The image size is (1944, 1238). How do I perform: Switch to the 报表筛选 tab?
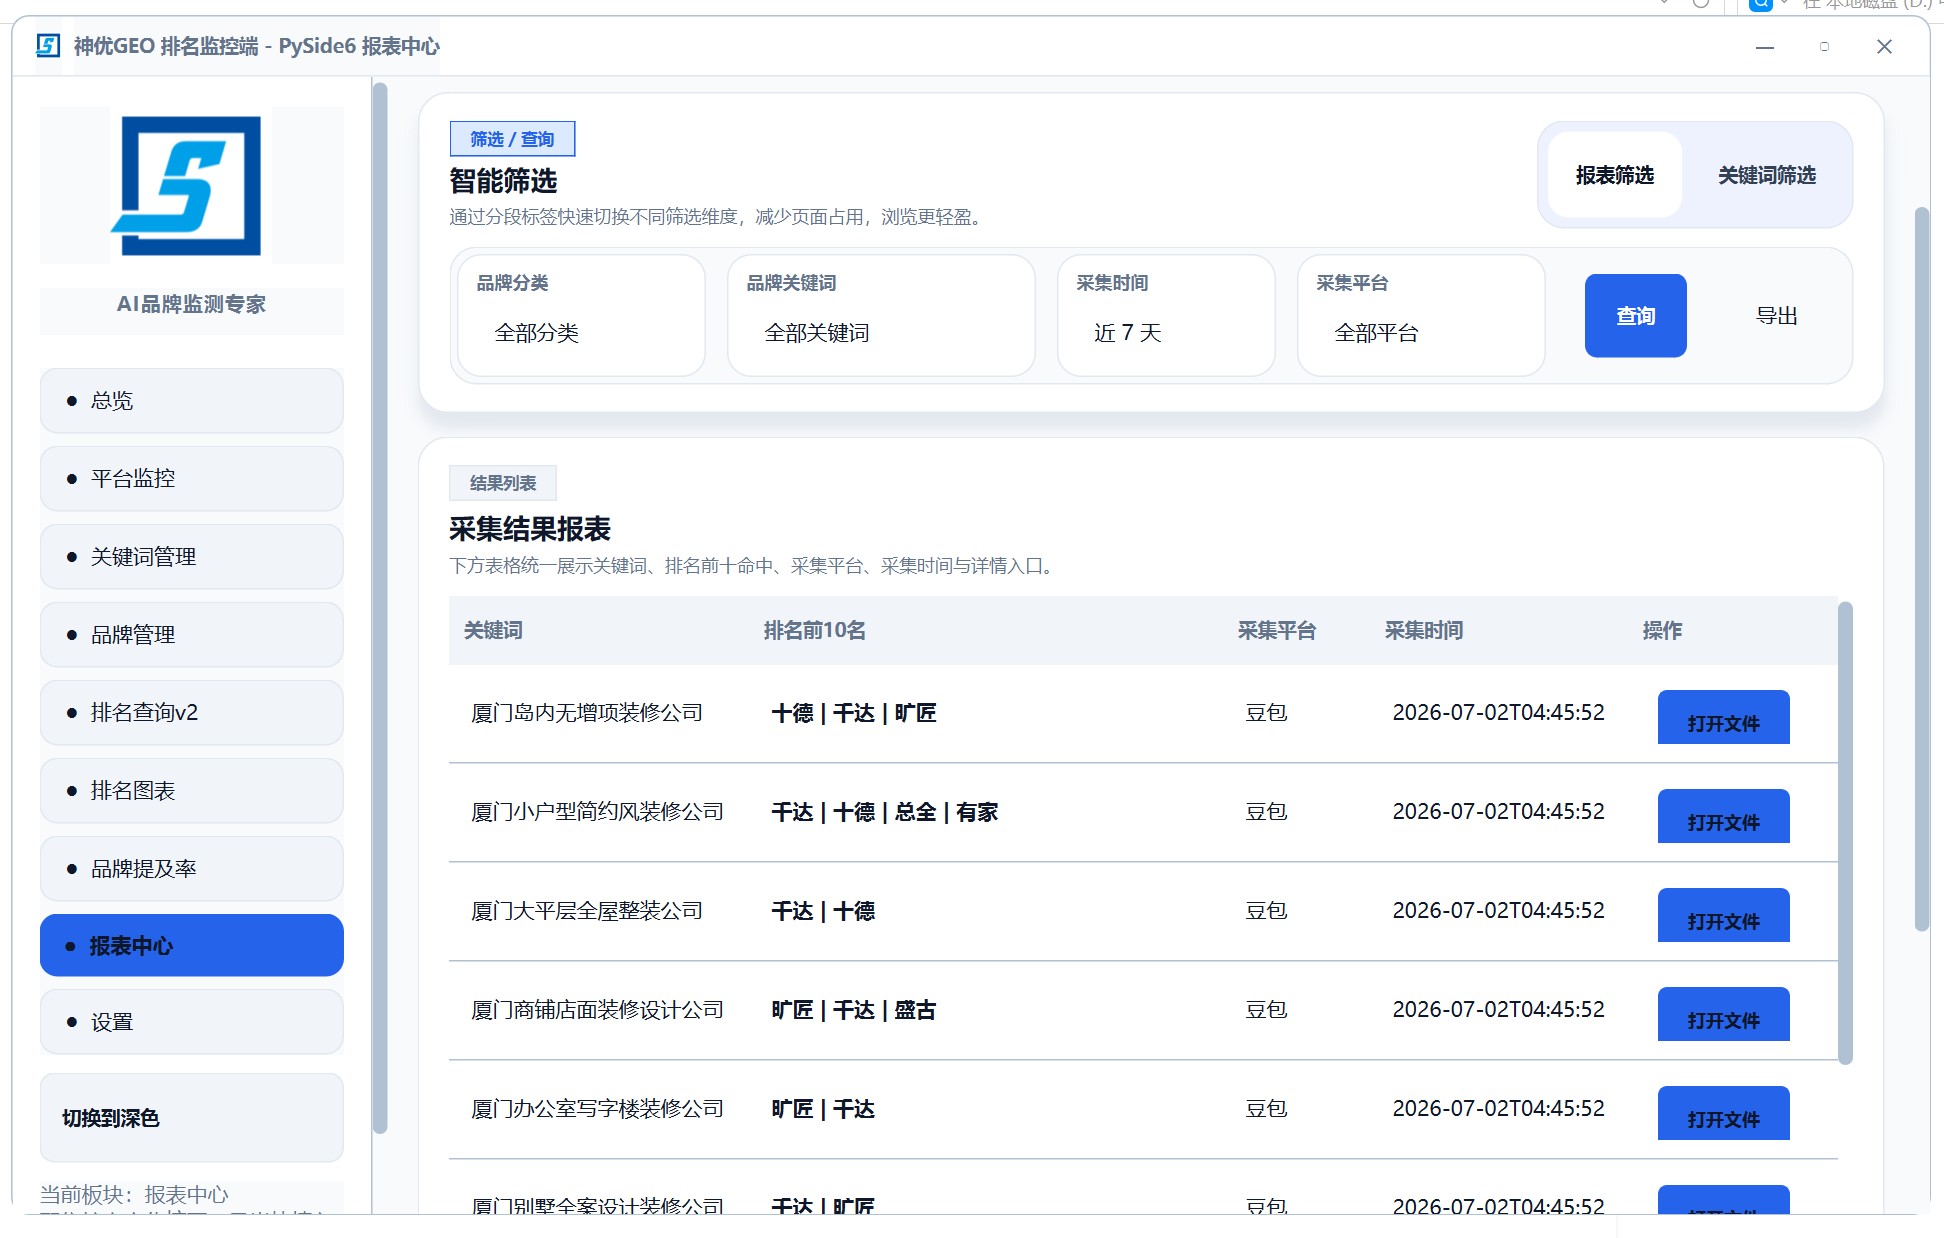click(1614, 175)
